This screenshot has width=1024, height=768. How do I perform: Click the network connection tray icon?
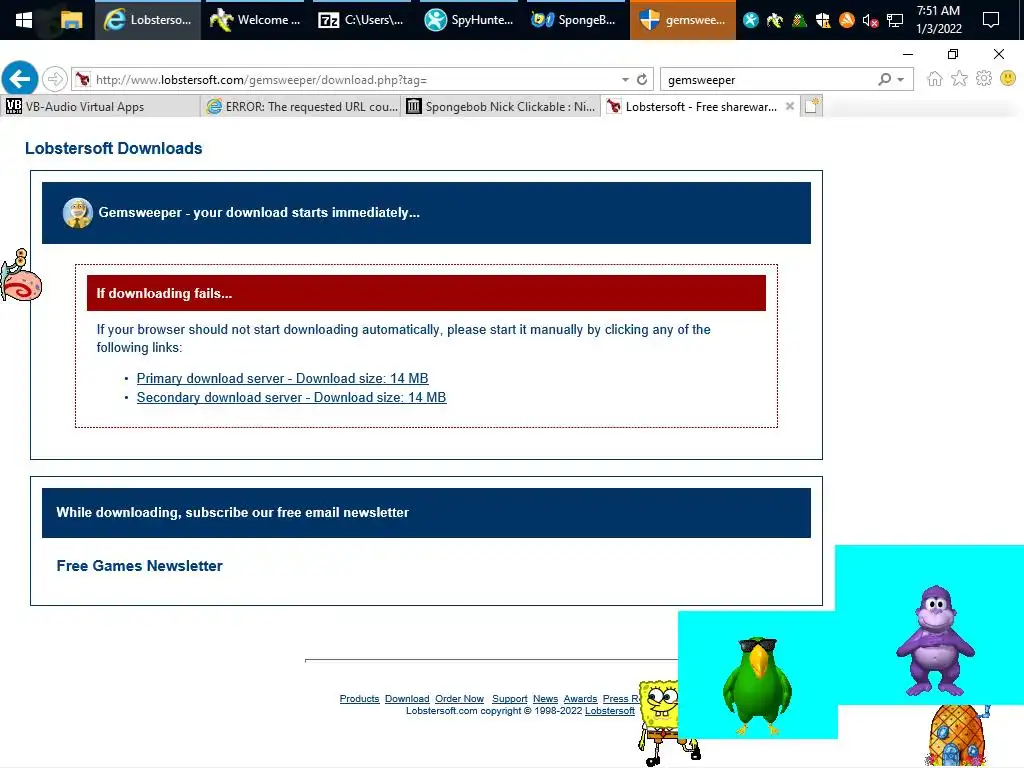click(895, 21)
